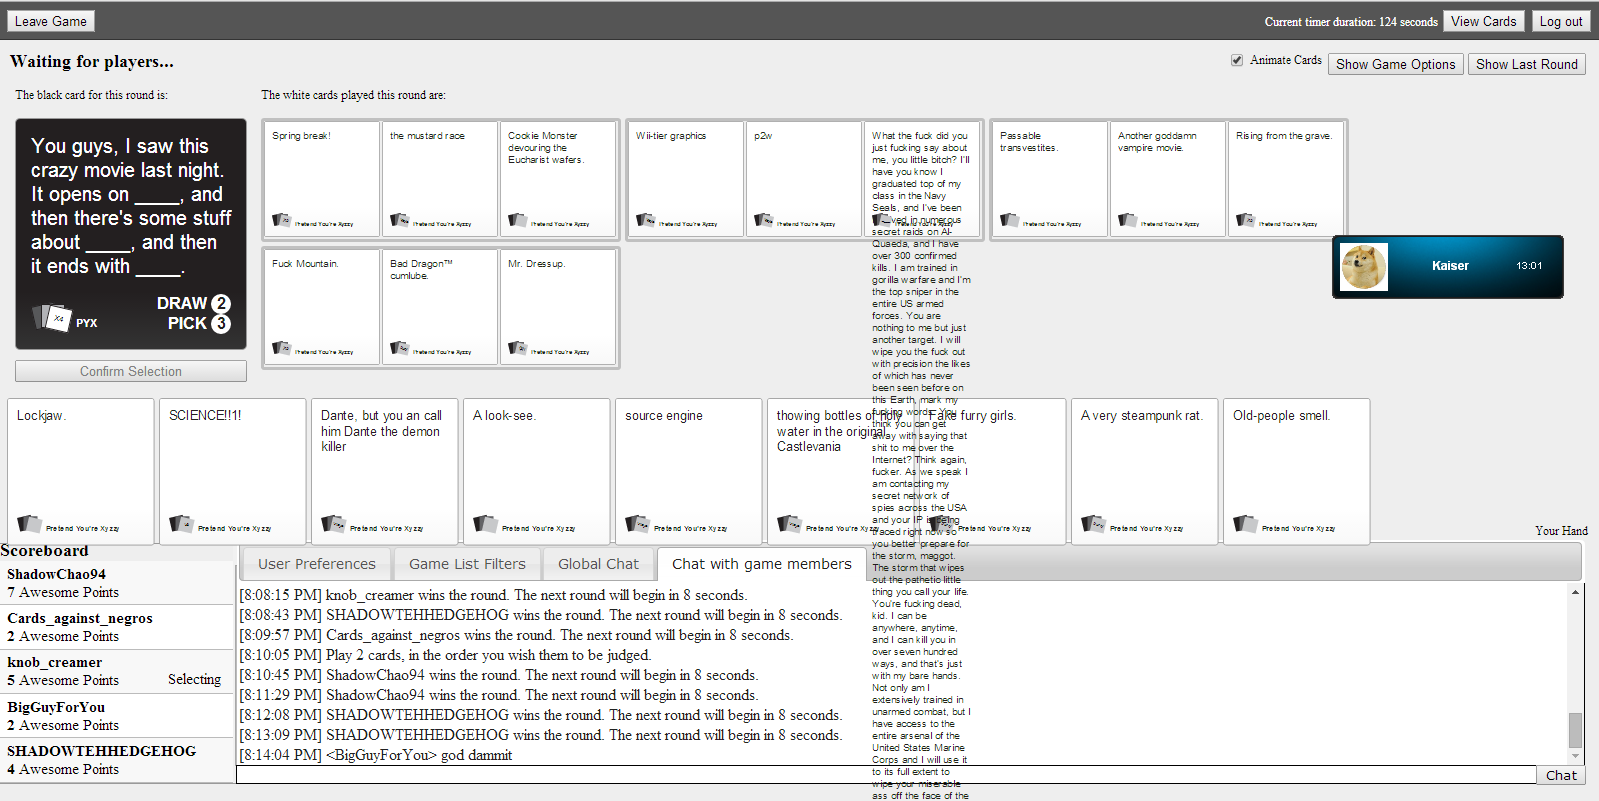Screen dimensions: 1599x801
Task: Click played card 'Wii-tier graphics'
Action: [x=686, y=179]
